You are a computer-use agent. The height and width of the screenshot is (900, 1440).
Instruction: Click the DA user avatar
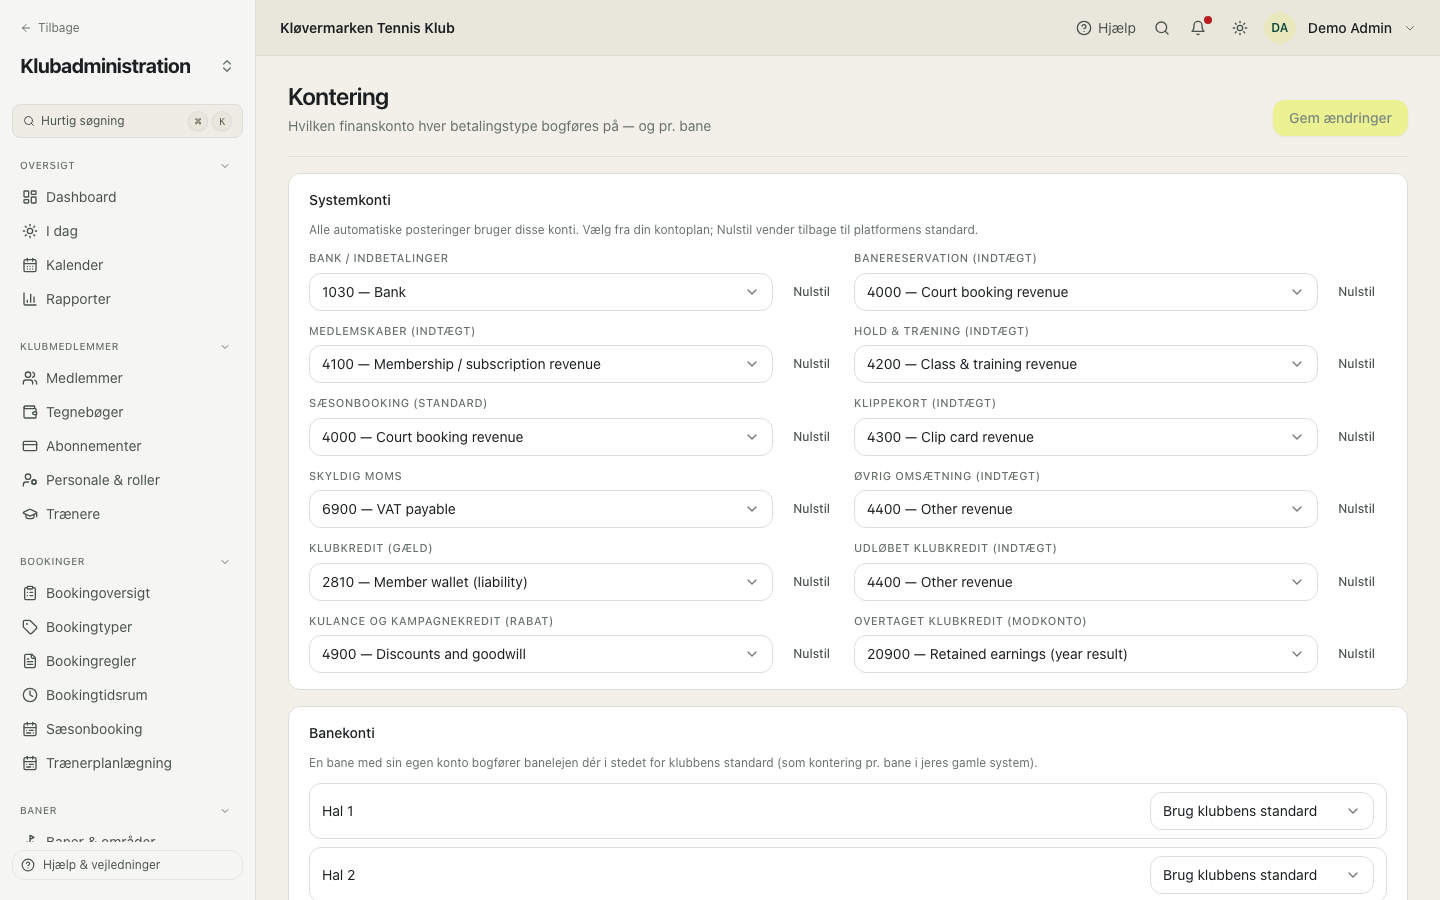[x=1280, y=28]
